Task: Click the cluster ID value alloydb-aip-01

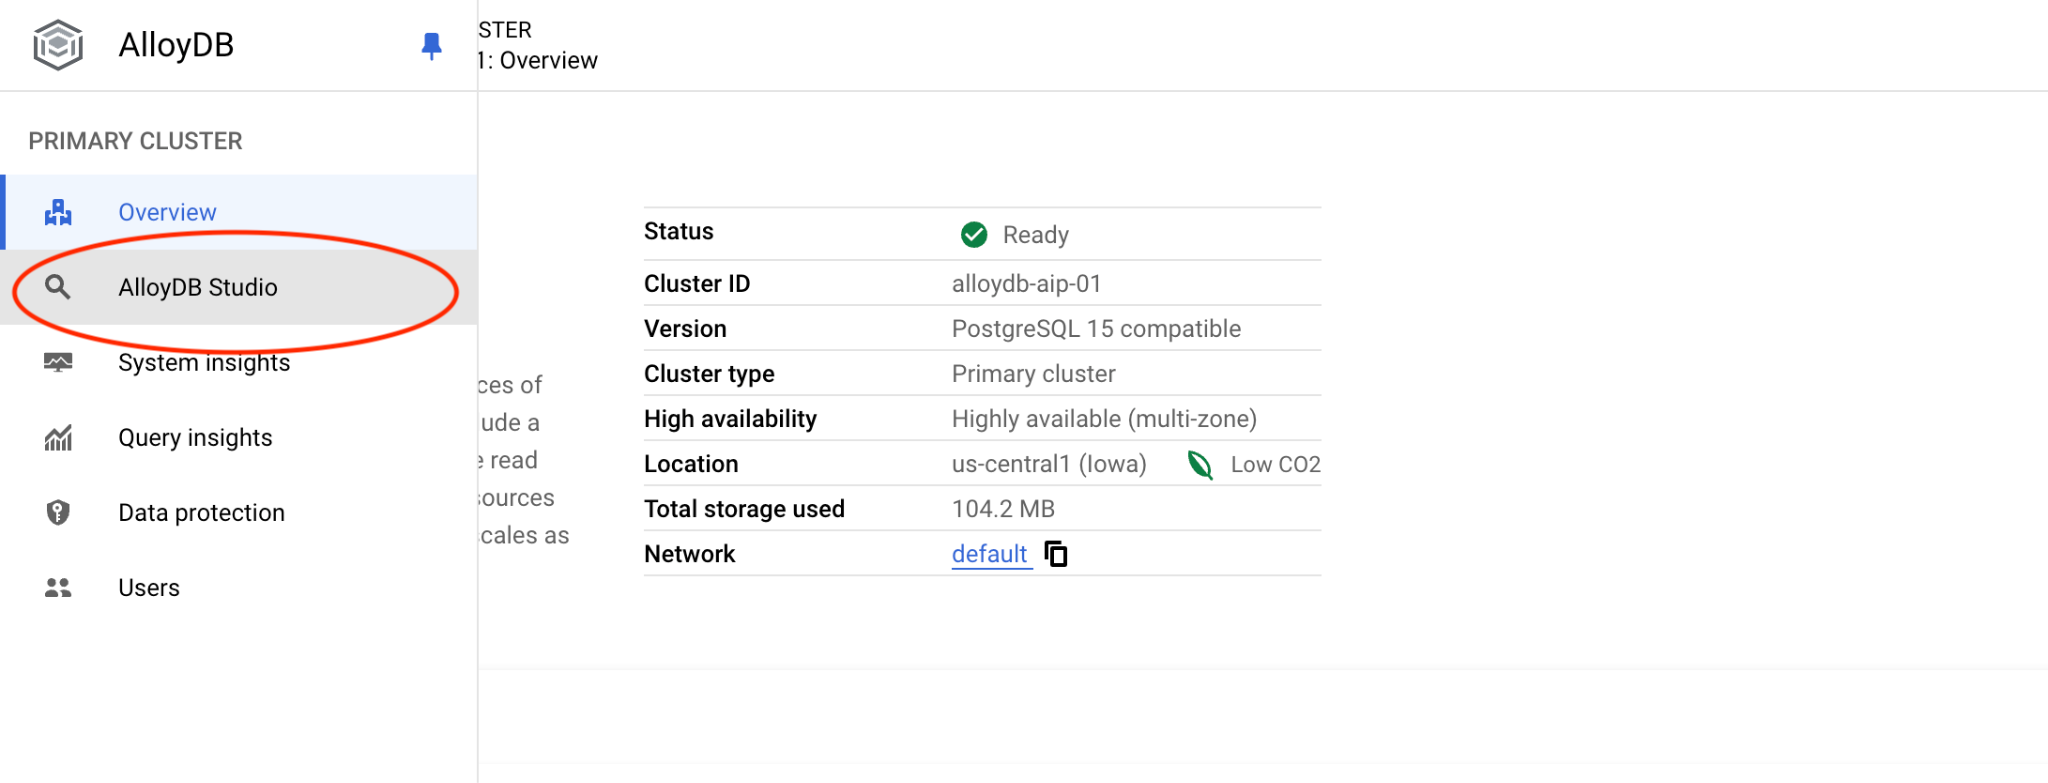Action: [x=1026, y=284]
